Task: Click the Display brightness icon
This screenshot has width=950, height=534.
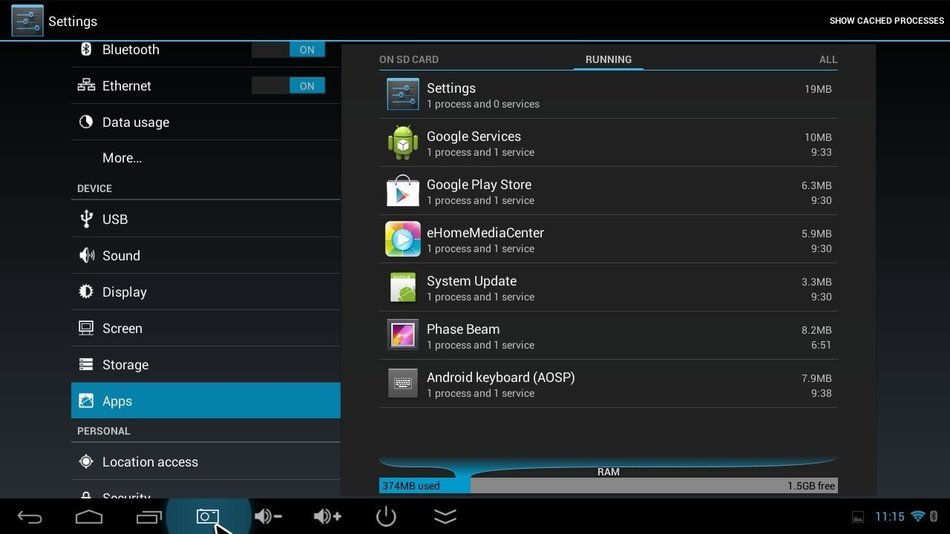Action: coord(86,292)
